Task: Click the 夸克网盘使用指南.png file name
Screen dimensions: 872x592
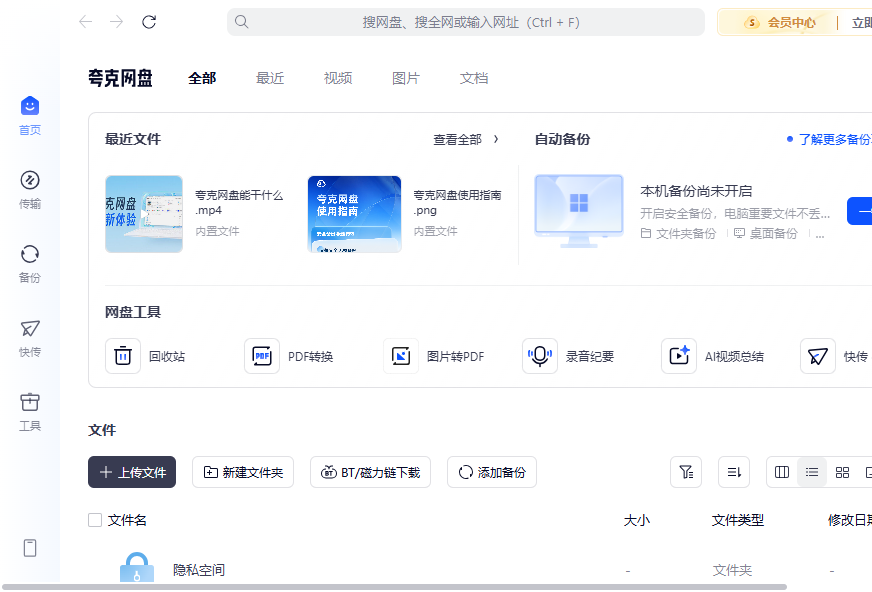Action: (457, 202)
